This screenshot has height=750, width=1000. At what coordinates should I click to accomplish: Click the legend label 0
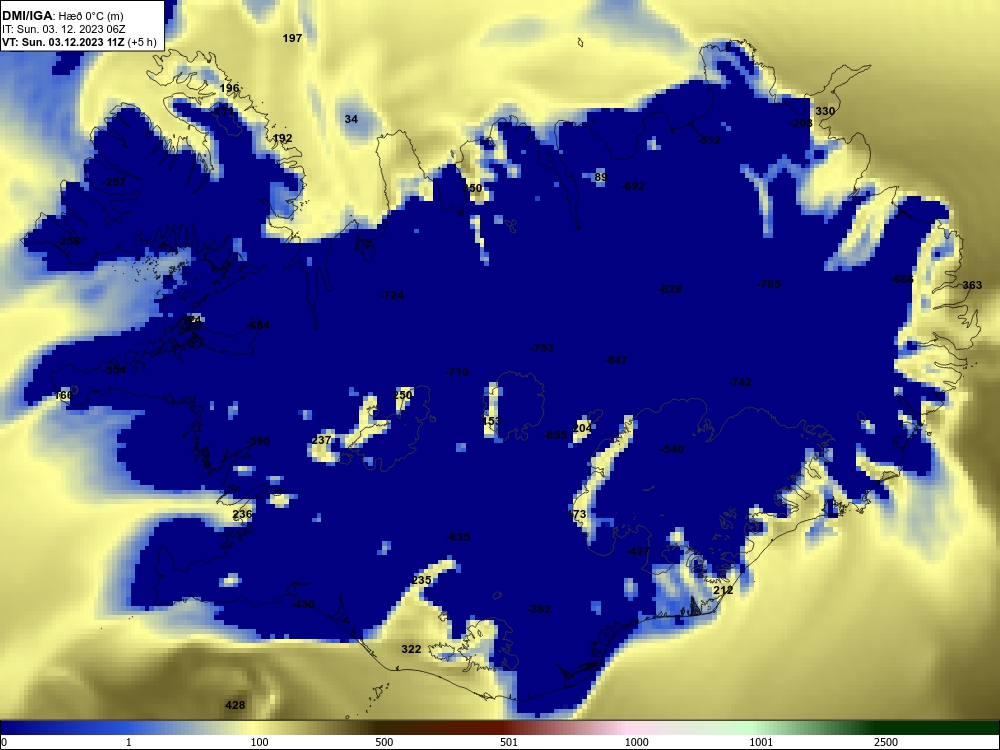[4, 742]
